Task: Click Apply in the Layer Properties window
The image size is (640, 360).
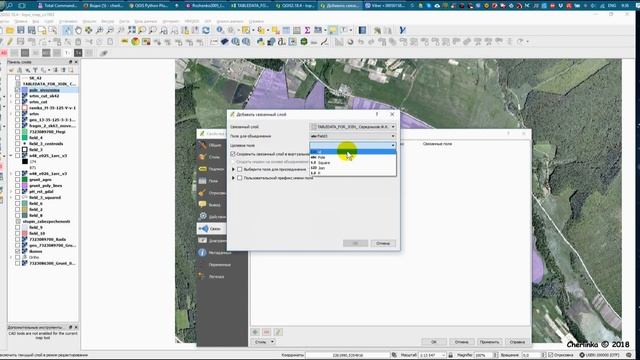Action: (x=489, y=342)
